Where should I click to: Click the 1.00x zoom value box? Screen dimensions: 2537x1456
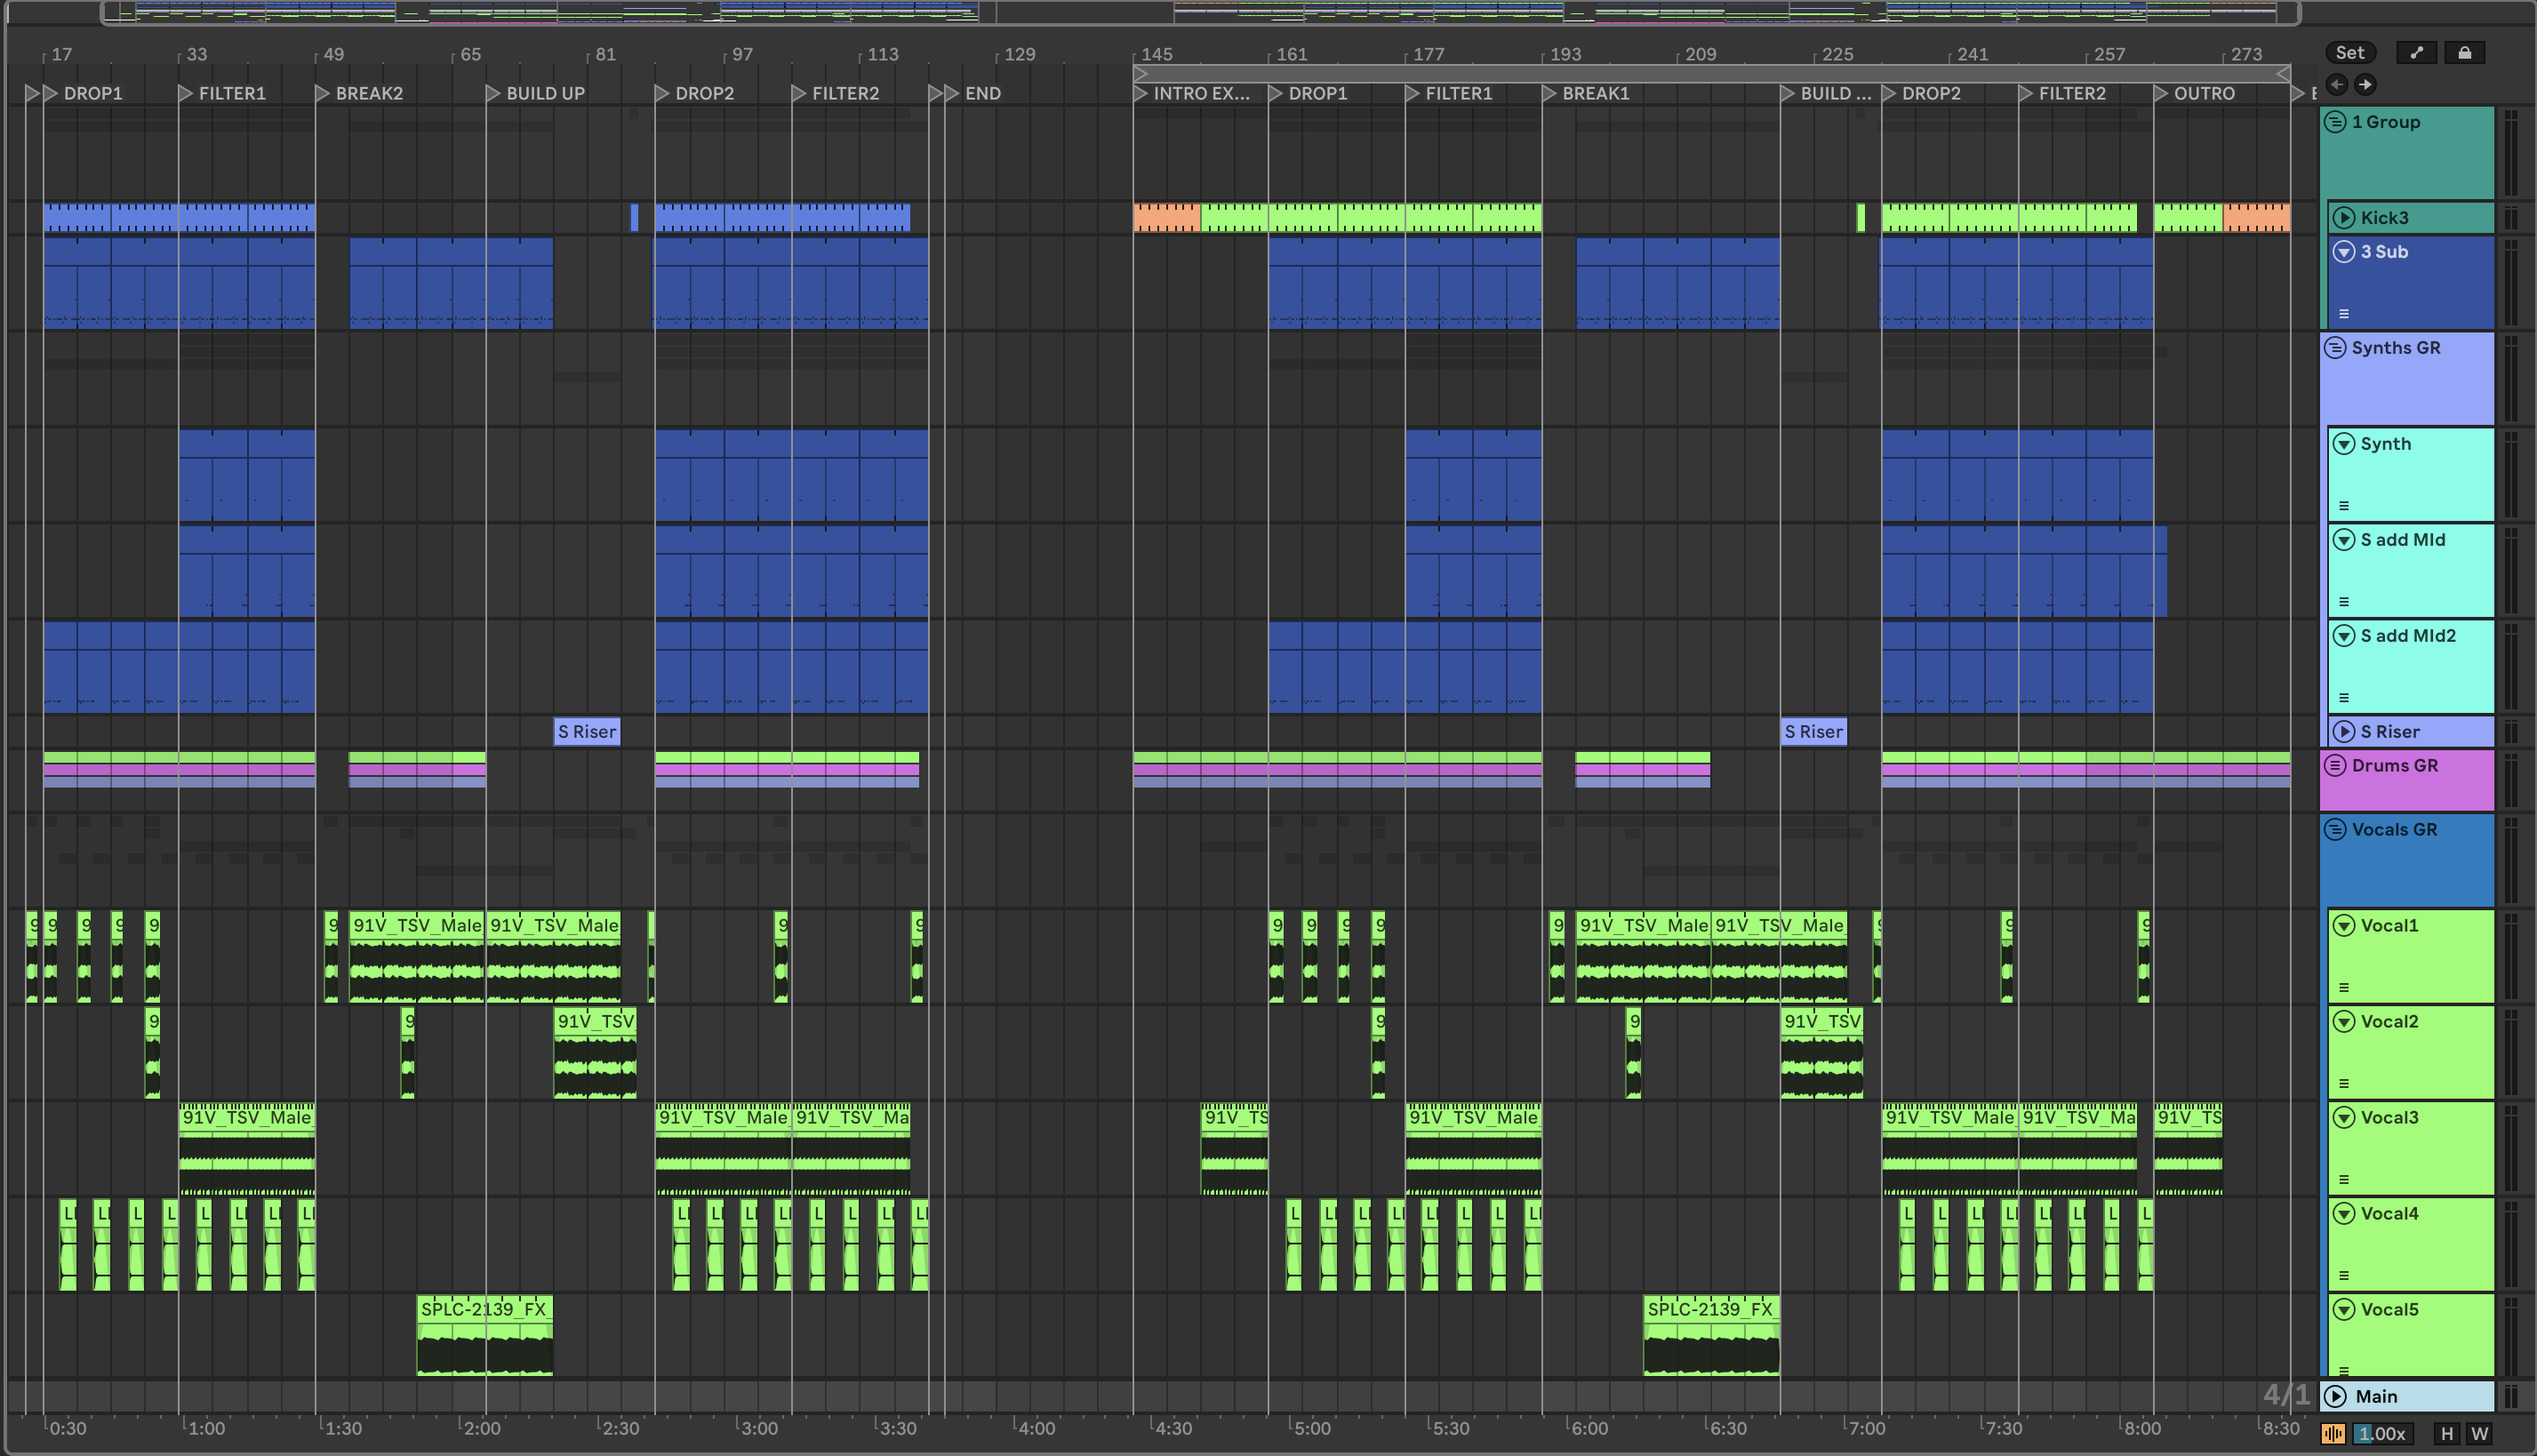click(2382, 1433)
